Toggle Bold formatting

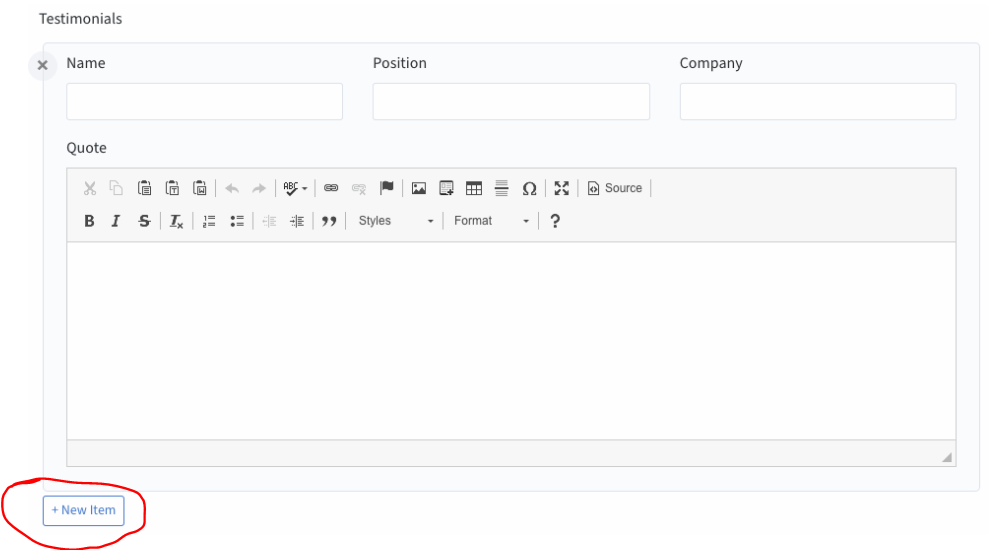(x=89, y=221)
